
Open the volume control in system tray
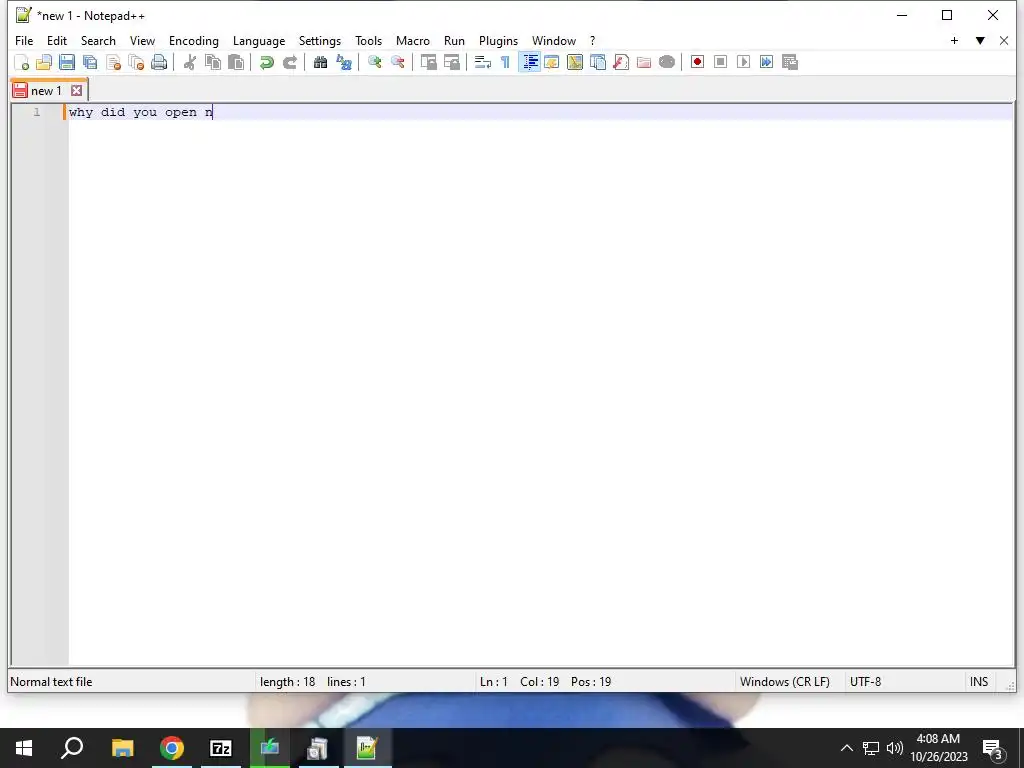tap(895, 748)
